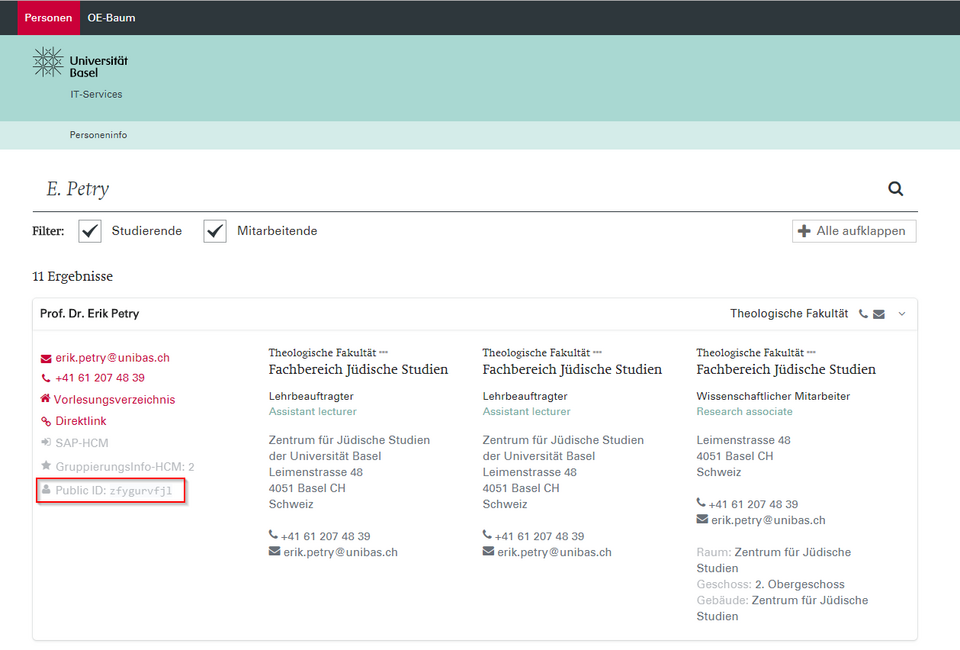Click the IT-Services label
960x650 pixels.
tap(96, 94)
